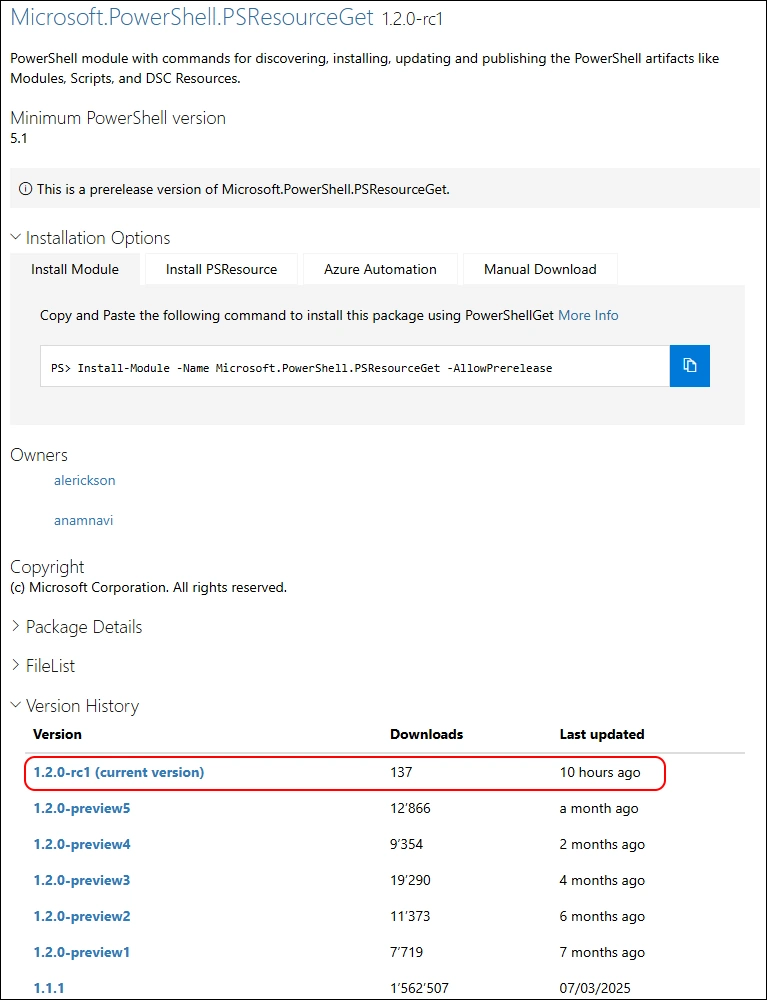Image resolution: width=767 pixels, height=1000 pixels.
Task: Open version 1.2.0-rc1 (current version)
Action: (119, 772)
